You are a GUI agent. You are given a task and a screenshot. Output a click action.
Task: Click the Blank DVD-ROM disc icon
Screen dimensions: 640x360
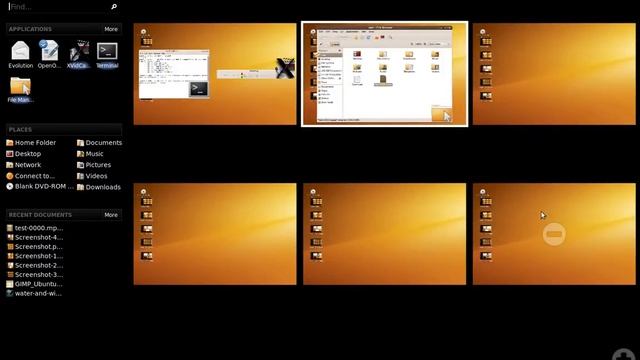tap(10, 186)
